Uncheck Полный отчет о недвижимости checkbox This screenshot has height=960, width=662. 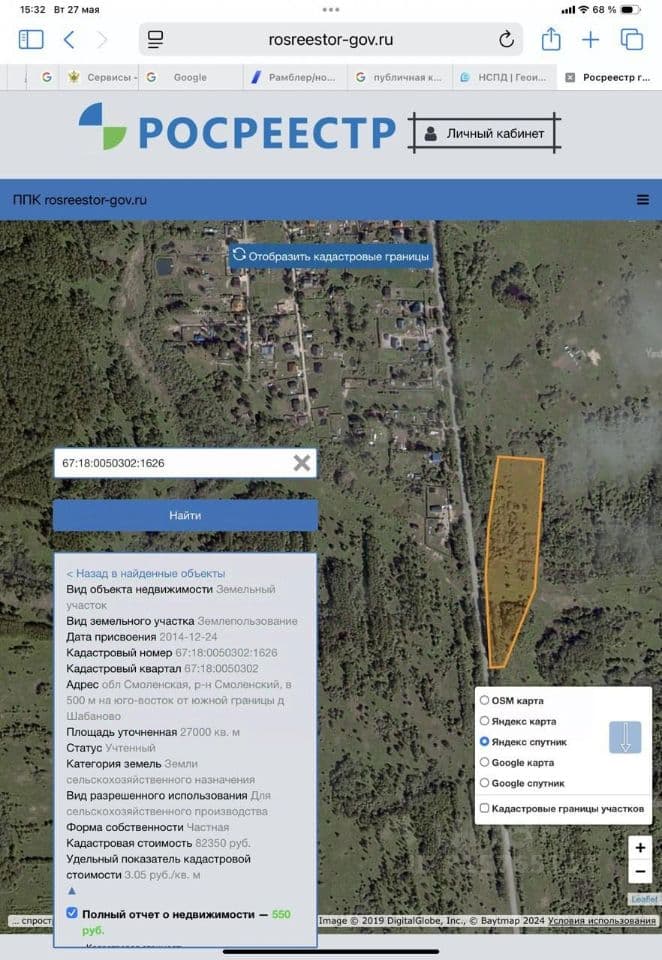(72, 913)
